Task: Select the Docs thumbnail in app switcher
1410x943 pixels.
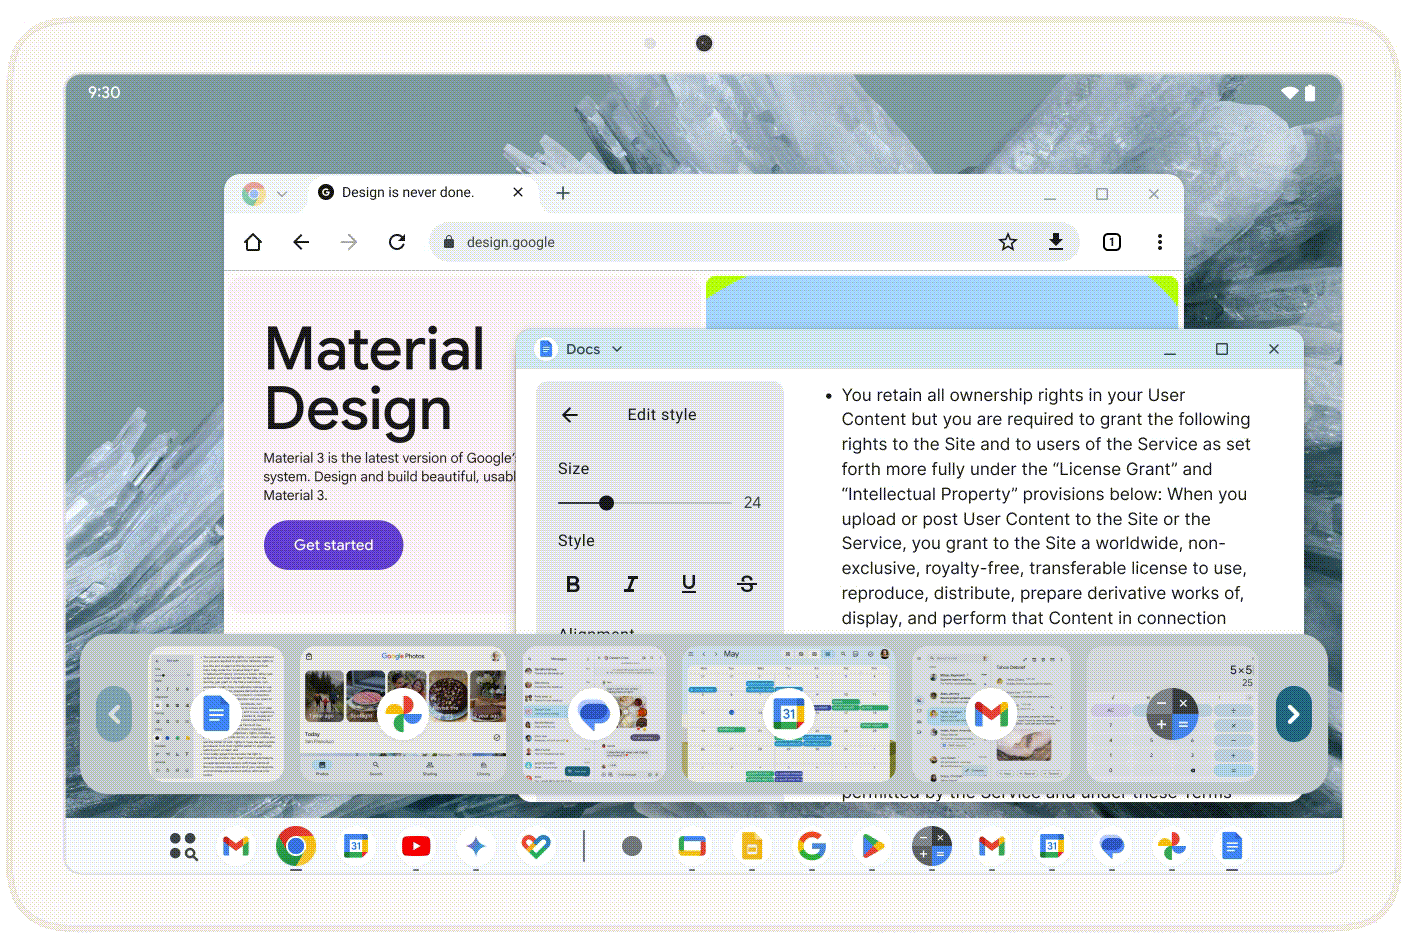Action: tap(216, 714)
